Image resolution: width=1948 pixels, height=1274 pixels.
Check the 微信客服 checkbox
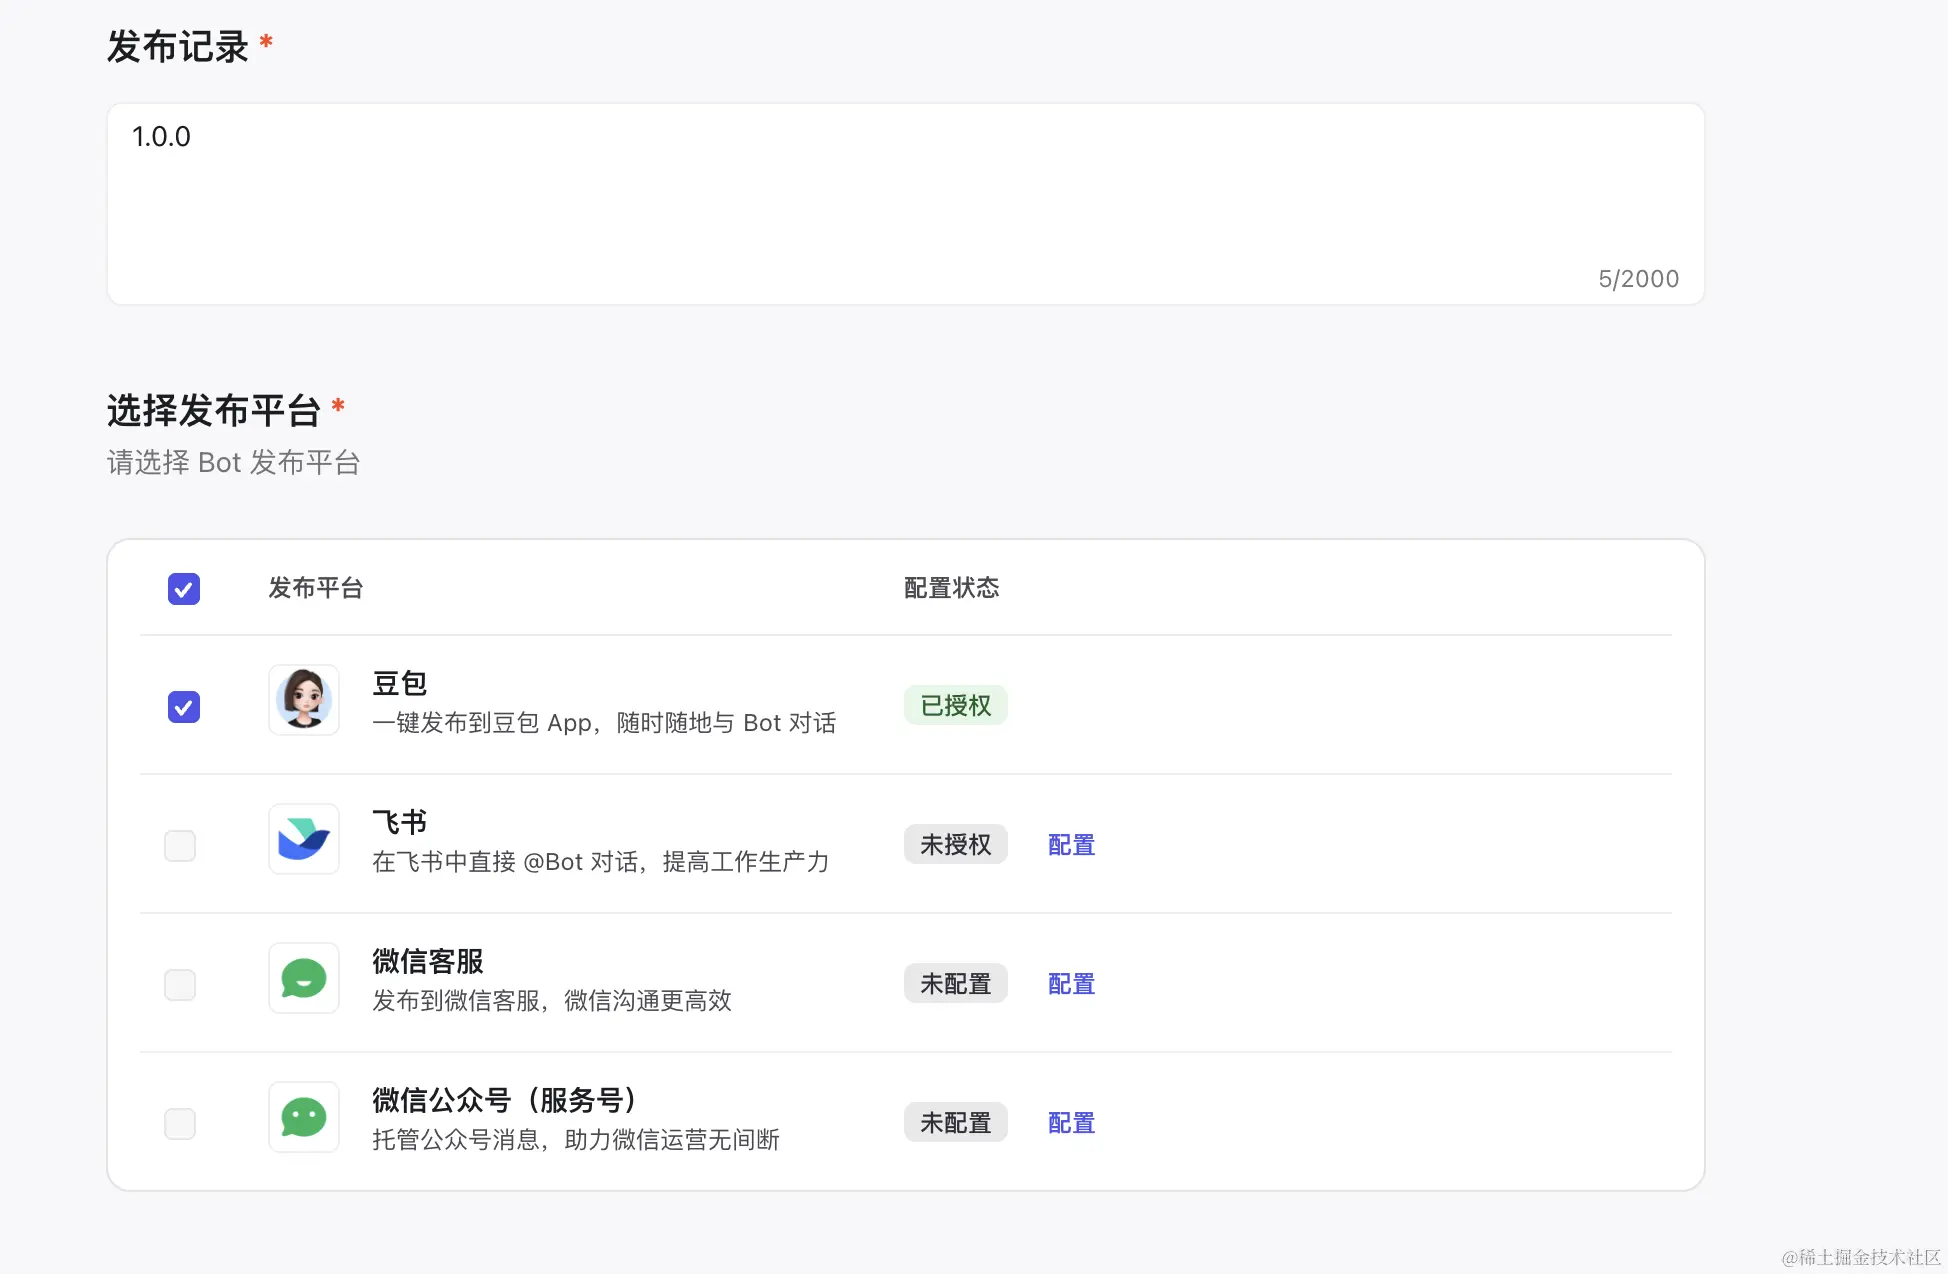click(x=180, y=984)
